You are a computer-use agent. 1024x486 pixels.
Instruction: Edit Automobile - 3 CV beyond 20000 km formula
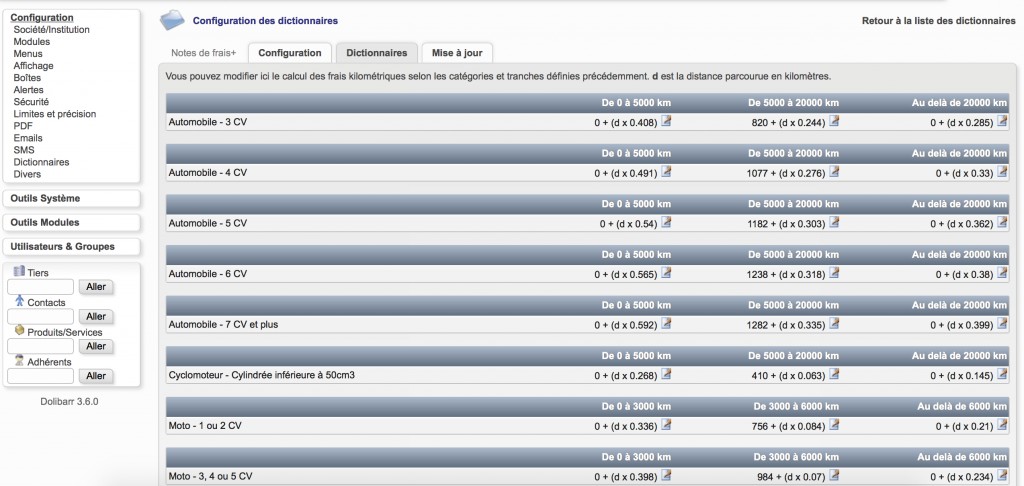coord(1002,121)
